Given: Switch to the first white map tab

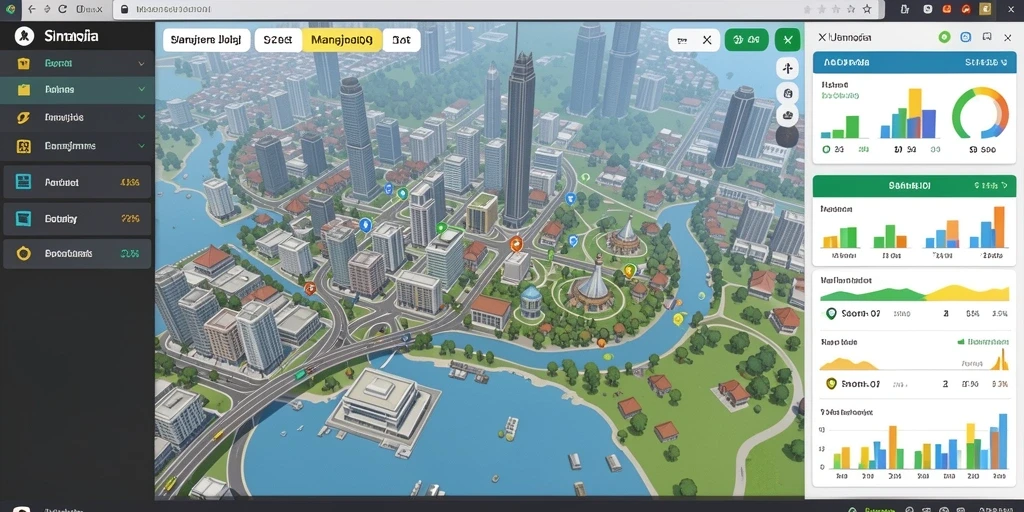Looking at the screenshot, I should click(x=206, y=40).
